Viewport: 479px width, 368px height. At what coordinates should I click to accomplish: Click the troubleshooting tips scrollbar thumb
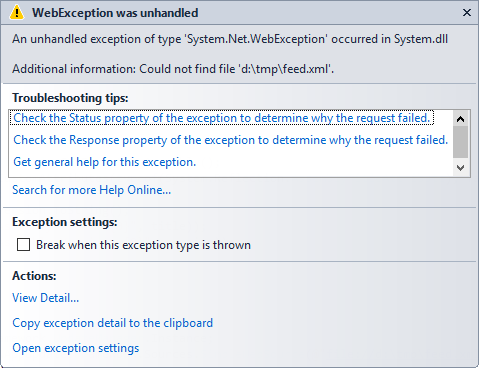click(x=461, y=142)
